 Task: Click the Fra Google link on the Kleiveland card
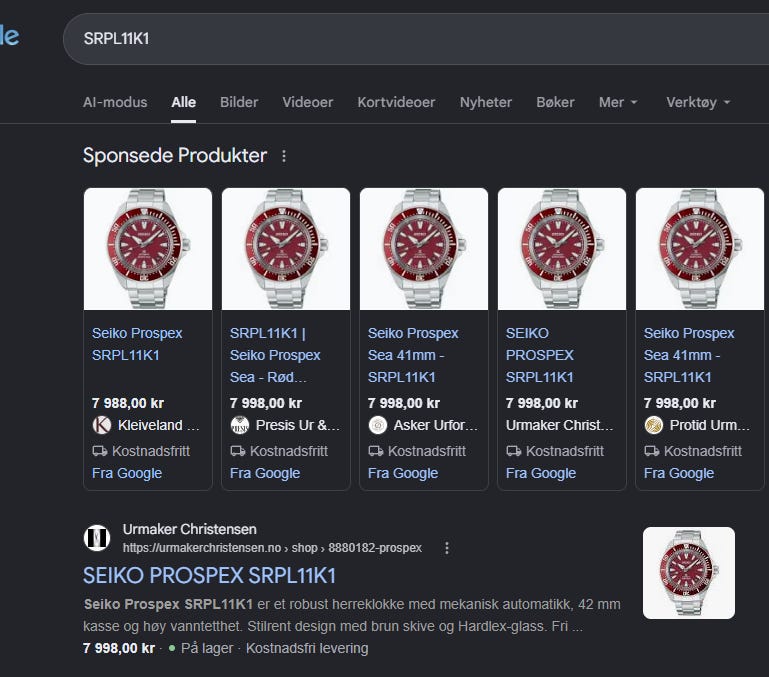coord(127,473)
